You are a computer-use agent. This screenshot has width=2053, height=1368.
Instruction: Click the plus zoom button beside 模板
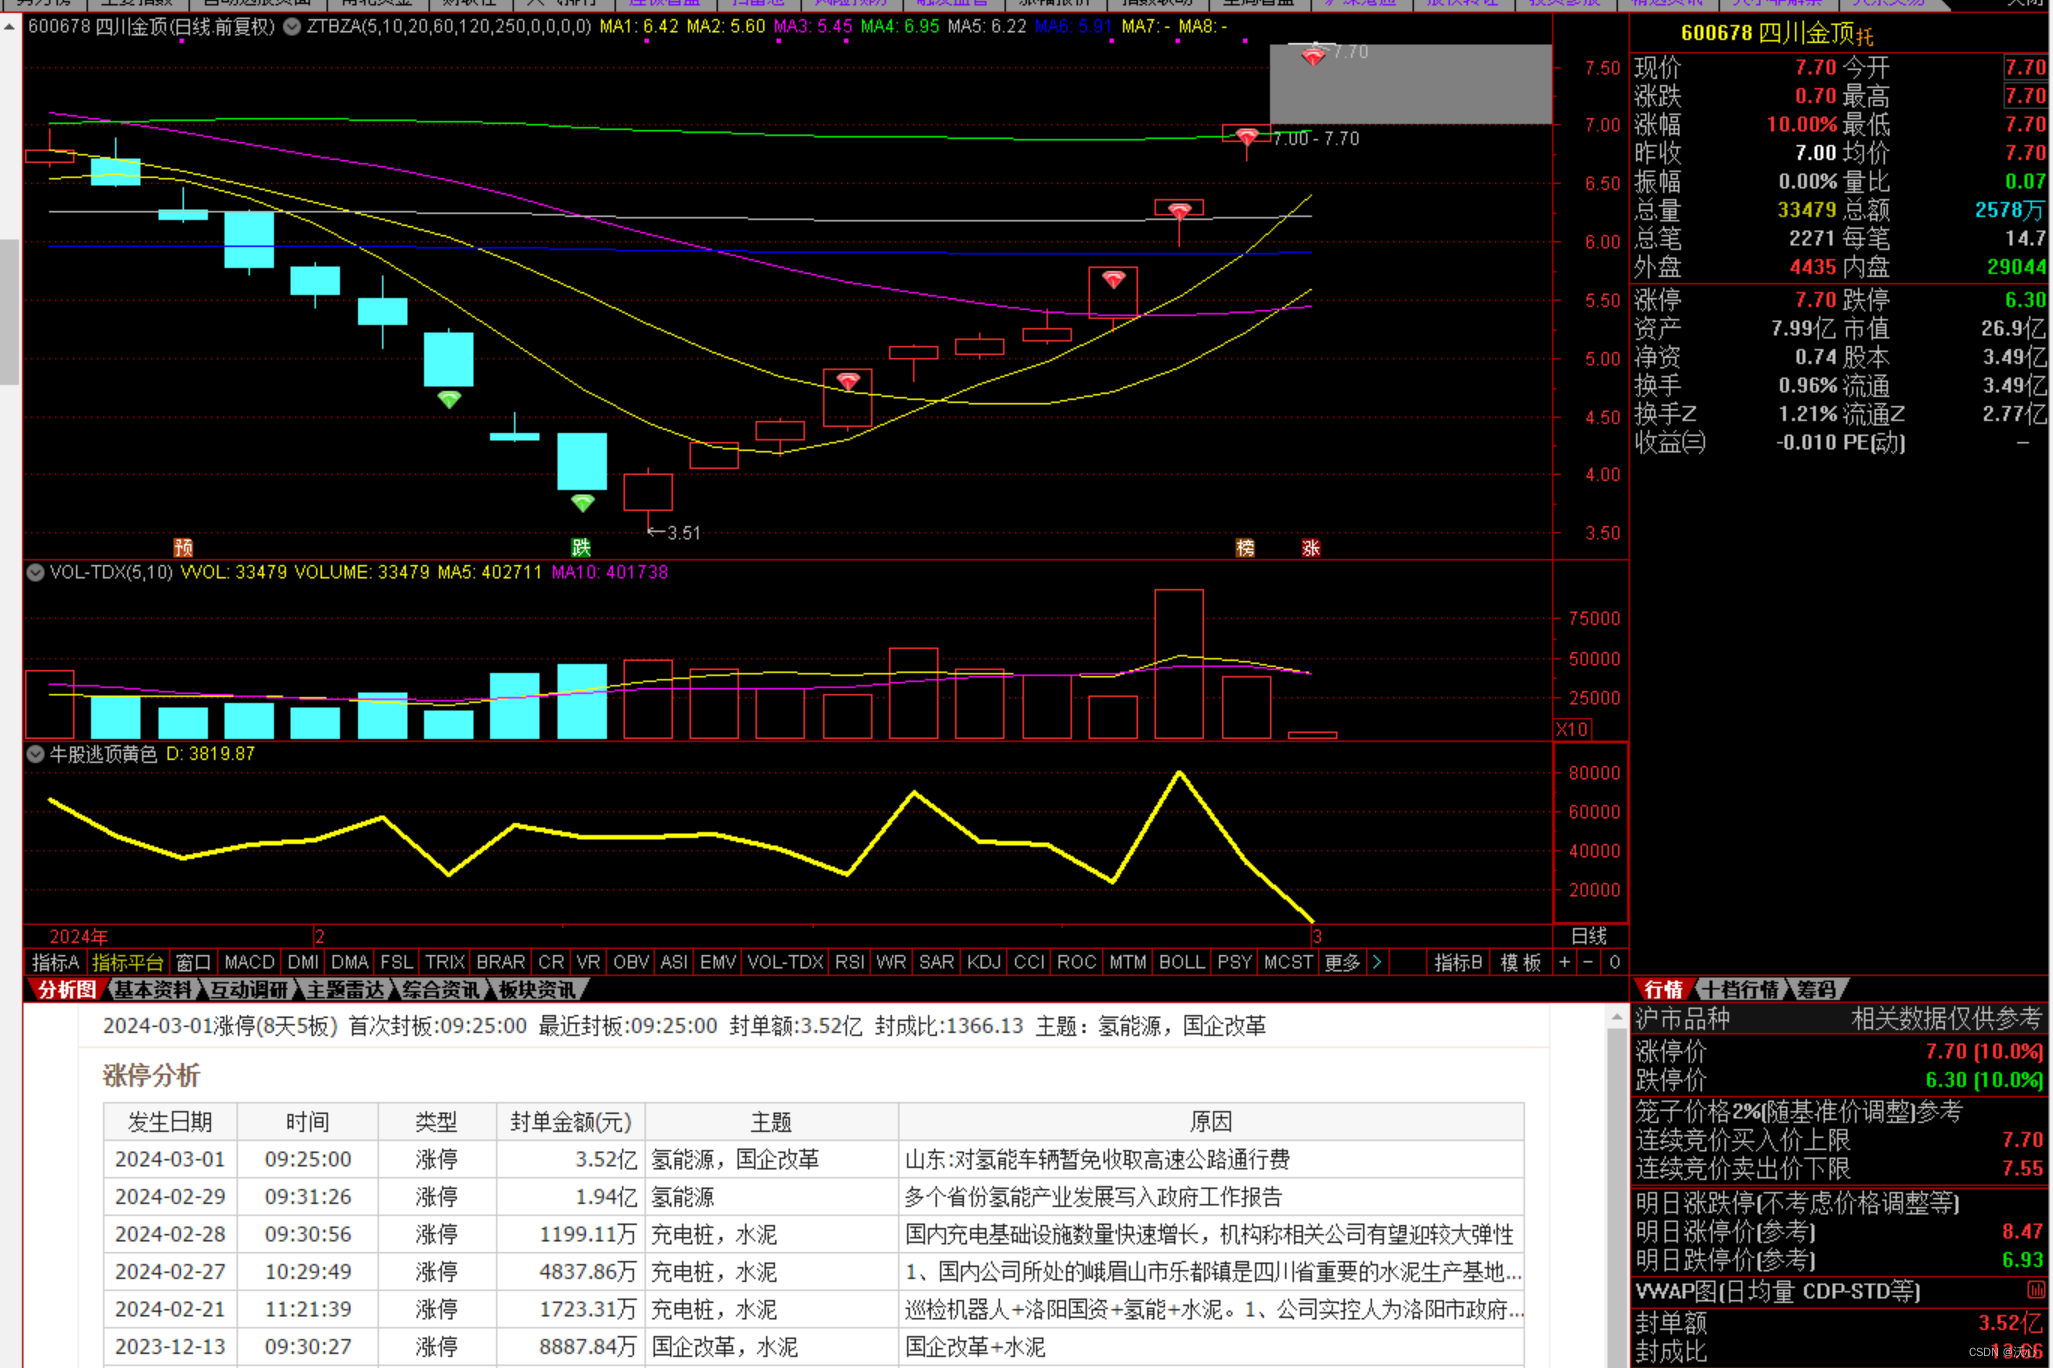(1564, 962)
